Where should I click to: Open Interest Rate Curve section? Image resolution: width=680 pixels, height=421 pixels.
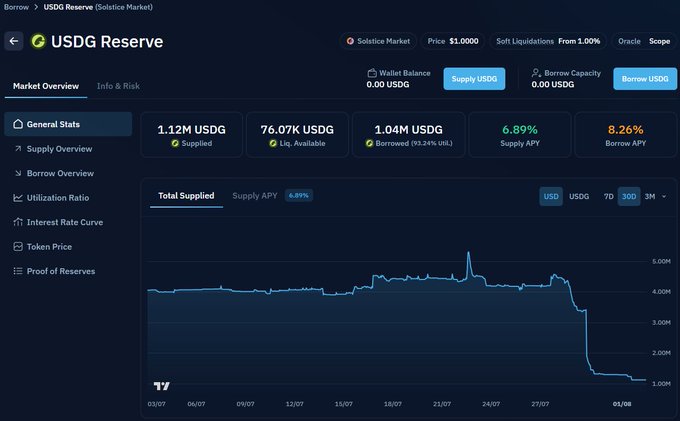coord(68,222)
